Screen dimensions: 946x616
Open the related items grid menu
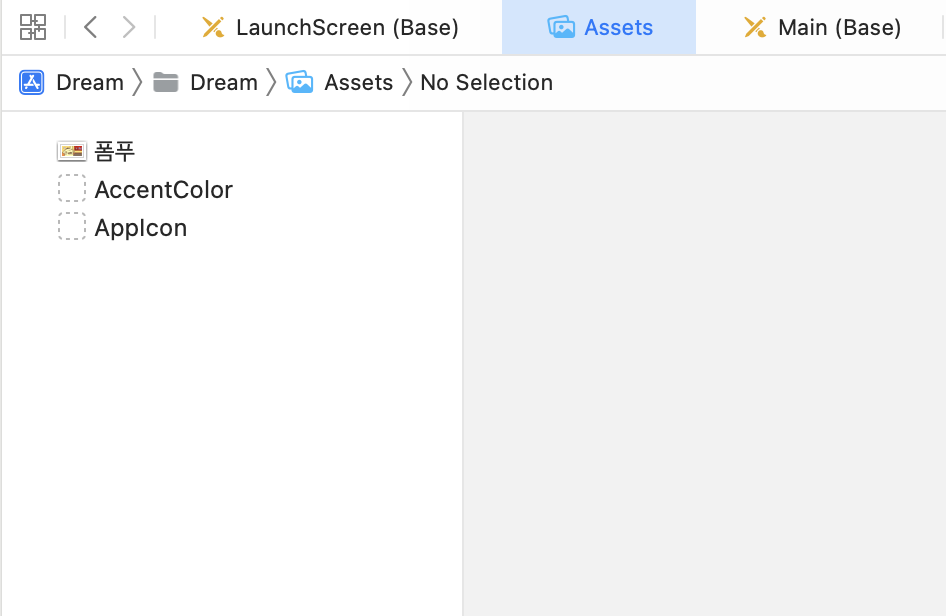33,27
